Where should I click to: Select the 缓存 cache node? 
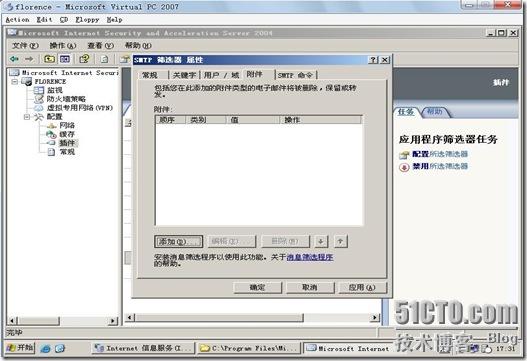pos(67,134)
